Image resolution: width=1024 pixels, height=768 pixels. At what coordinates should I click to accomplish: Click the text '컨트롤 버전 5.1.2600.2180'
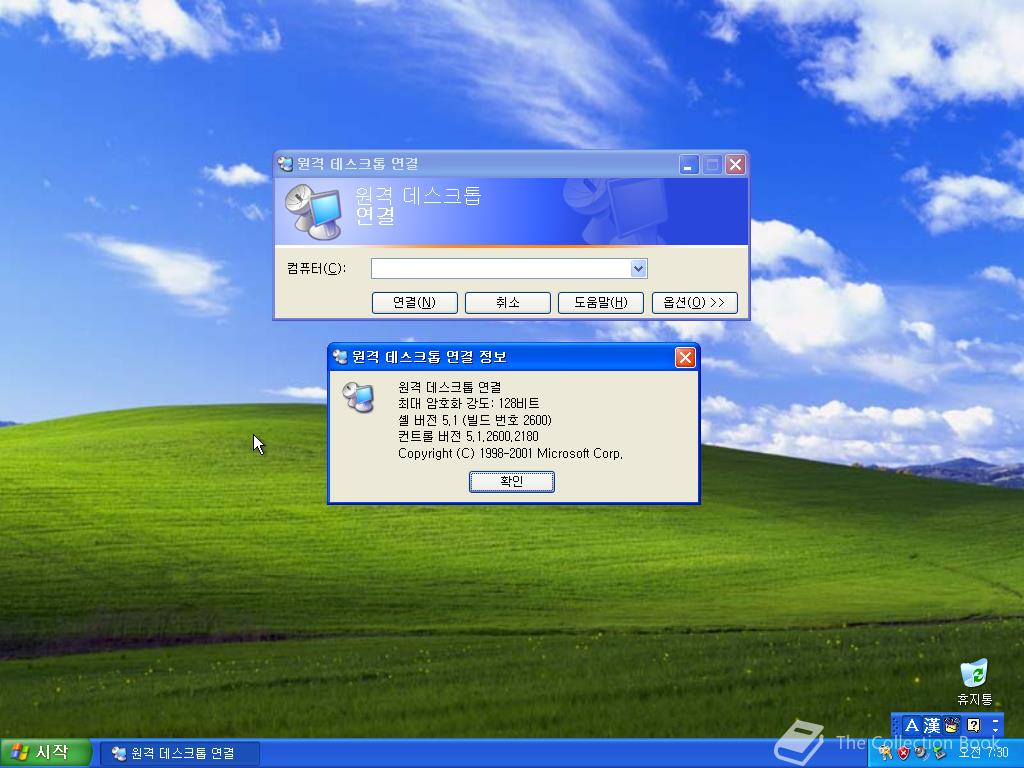tap(468, 436)
